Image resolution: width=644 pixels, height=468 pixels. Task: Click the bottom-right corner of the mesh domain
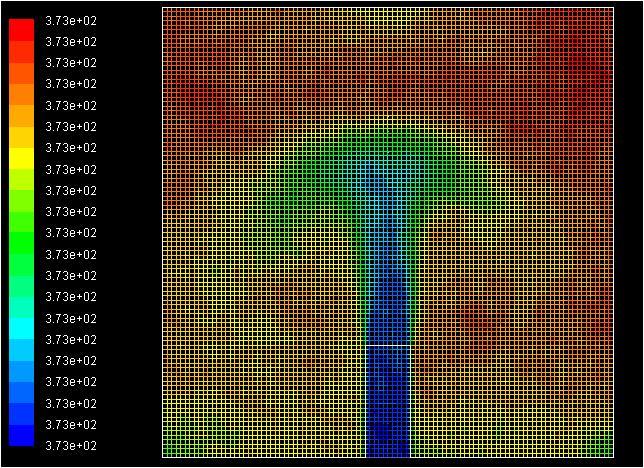pyautogui.click(x=613, y=457)
